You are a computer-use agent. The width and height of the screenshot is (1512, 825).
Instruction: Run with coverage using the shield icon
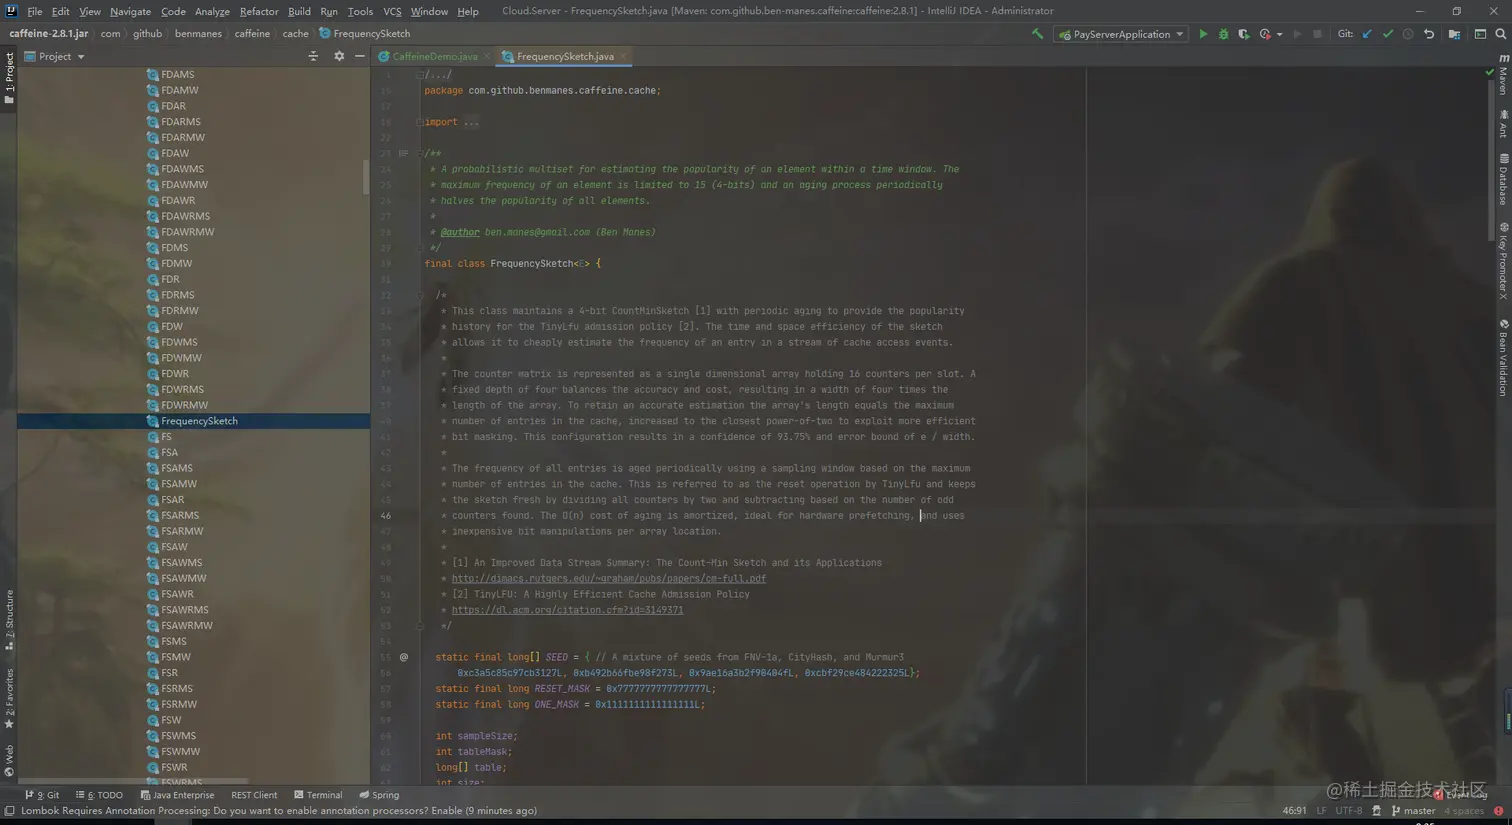point(1243,34)
